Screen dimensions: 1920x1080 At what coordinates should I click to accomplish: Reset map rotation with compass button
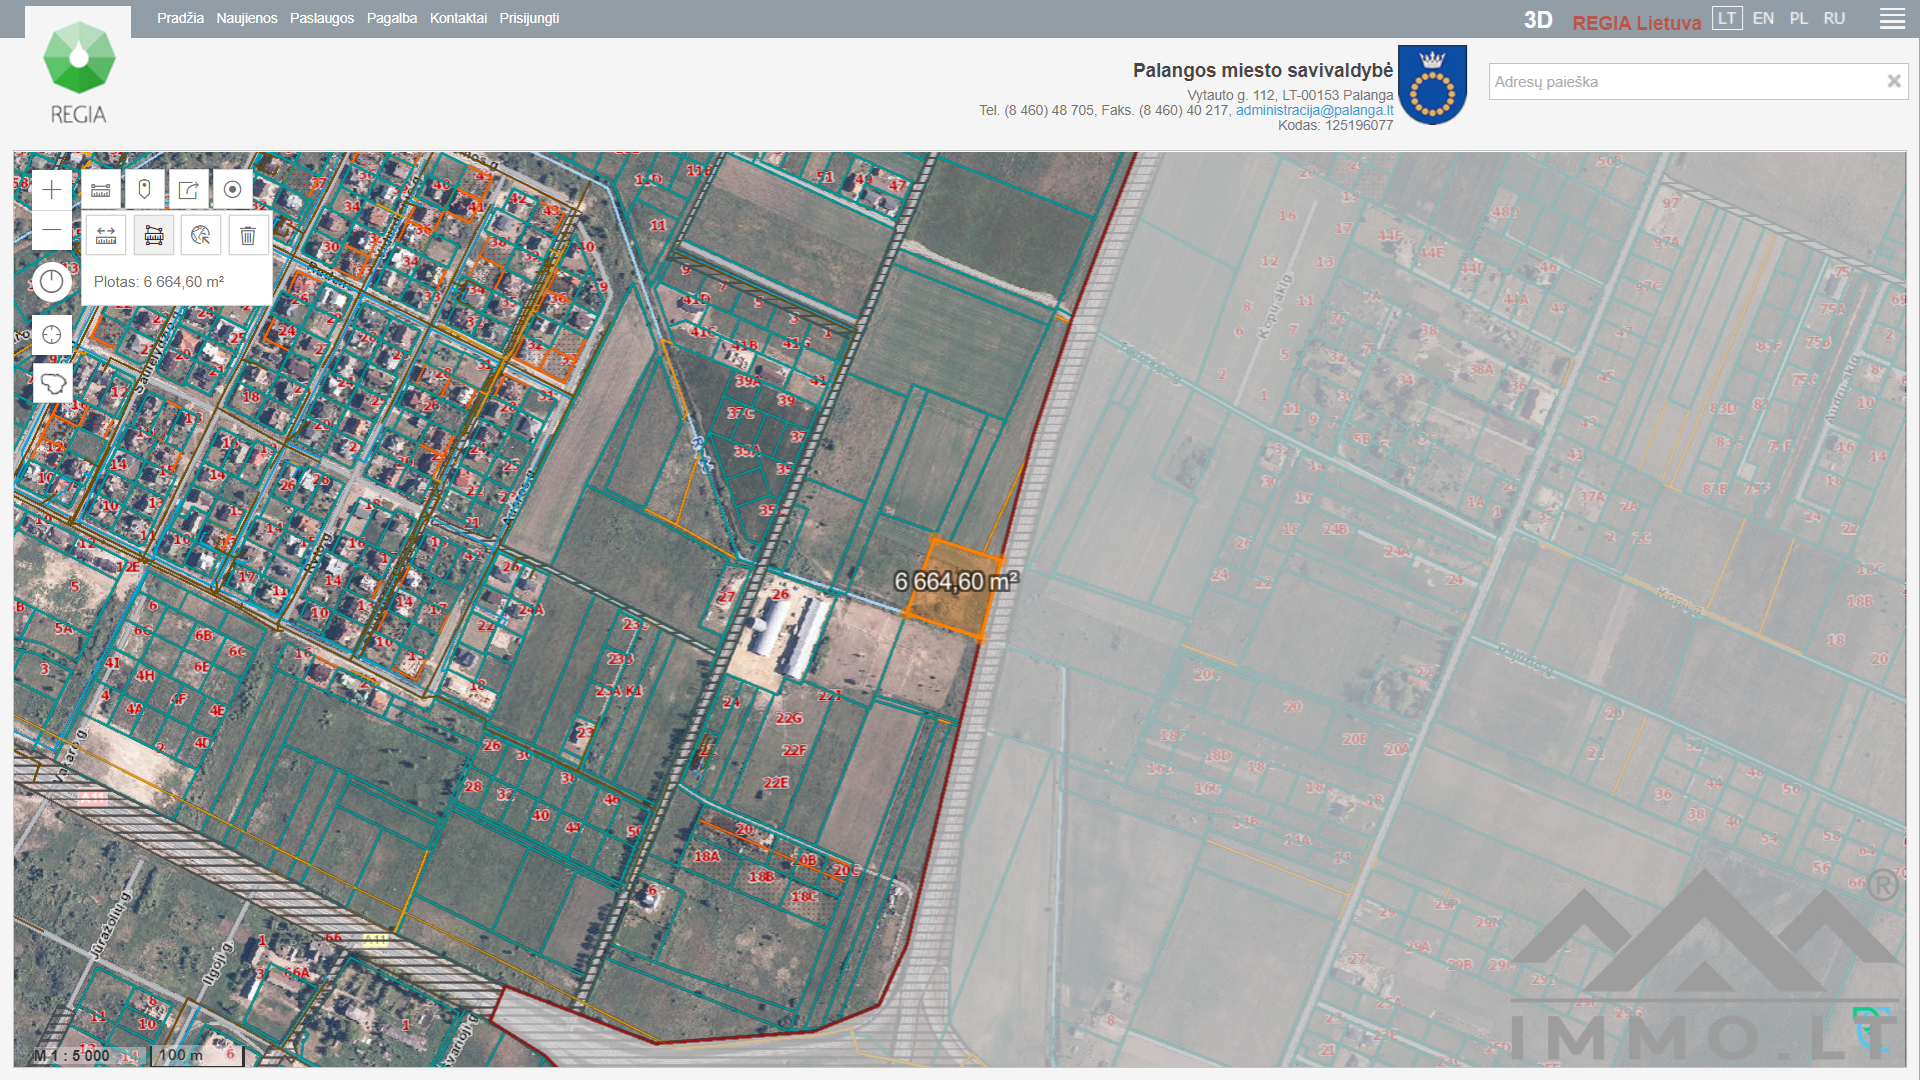[52, 282]
